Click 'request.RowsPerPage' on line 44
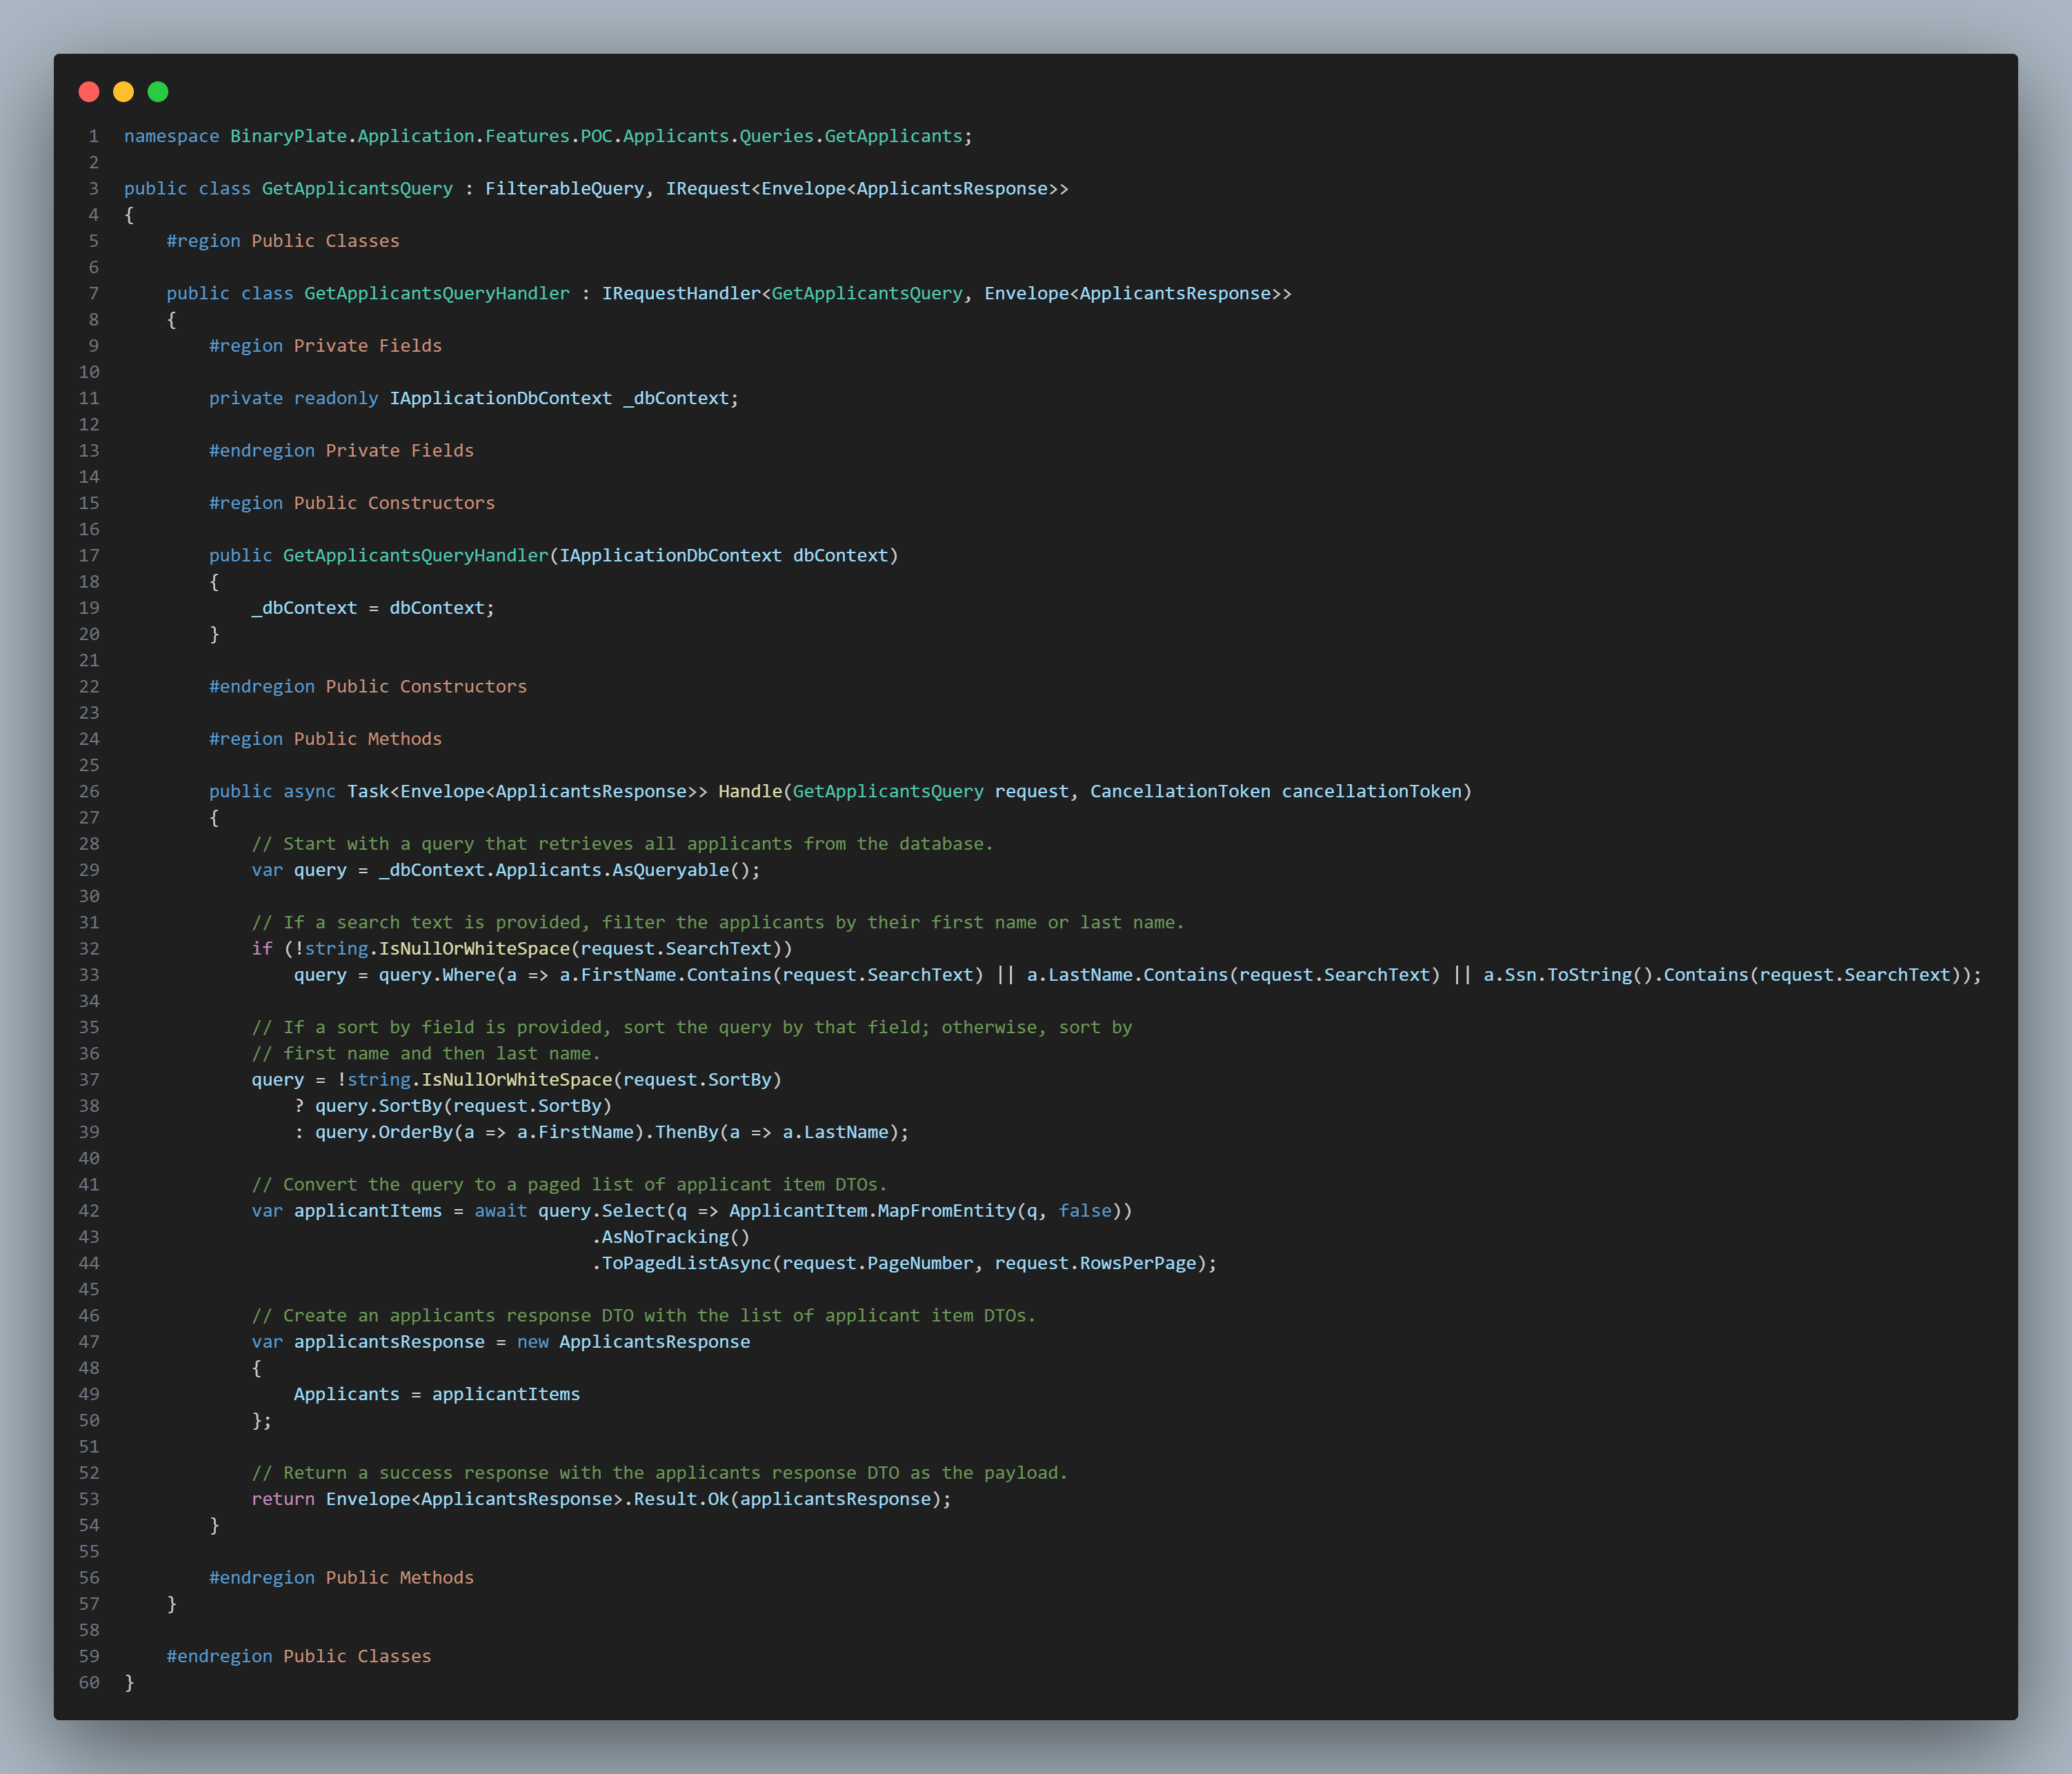The width and height of the screenshot is (2072, 1774). point(1095,1263)
